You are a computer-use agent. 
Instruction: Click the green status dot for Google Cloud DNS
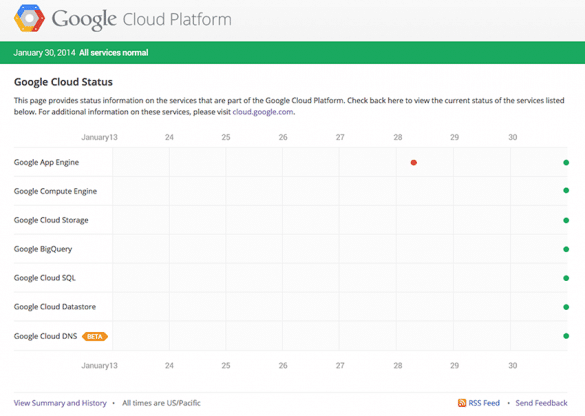click(566, 336)
